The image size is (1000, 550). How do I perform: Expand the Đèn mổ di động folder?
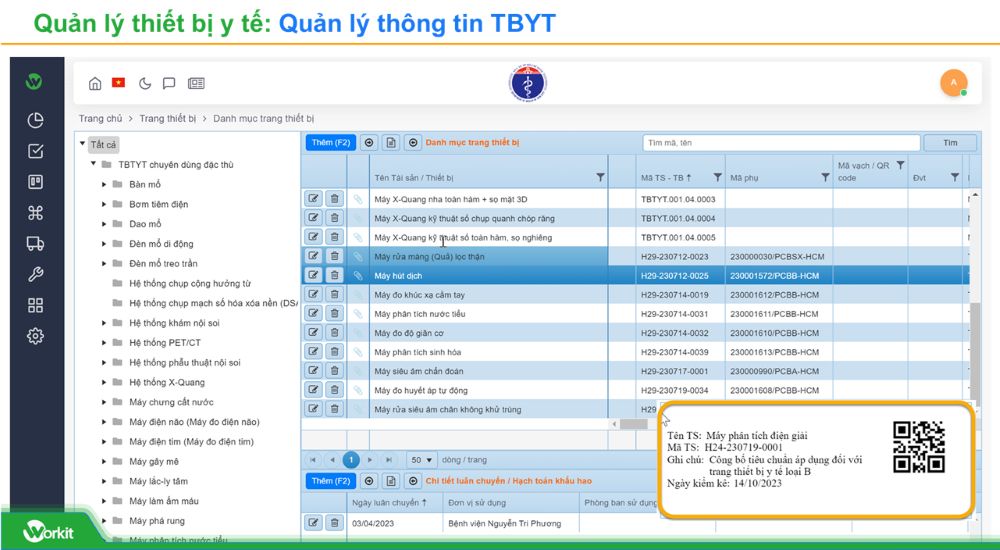tap(104, 244)
